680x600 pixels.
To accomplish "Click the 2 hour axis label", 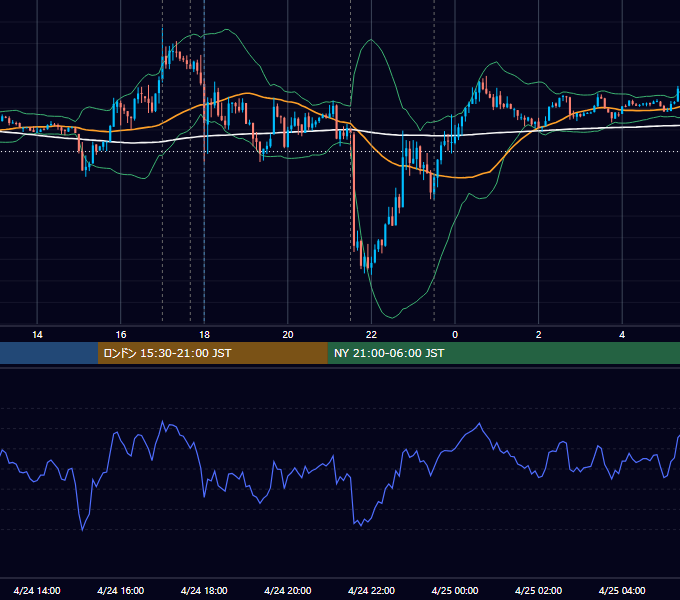I will [x=539, y=335].
